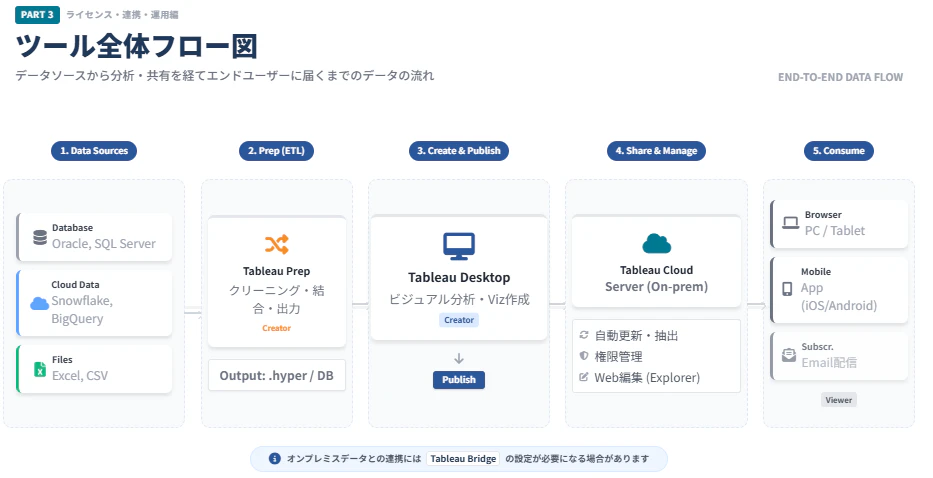The width and height of the screenshot is (933, 478).
Task: Click the edit icon beside Web編集 (Explorer)
Action: (x=584, y=377)
